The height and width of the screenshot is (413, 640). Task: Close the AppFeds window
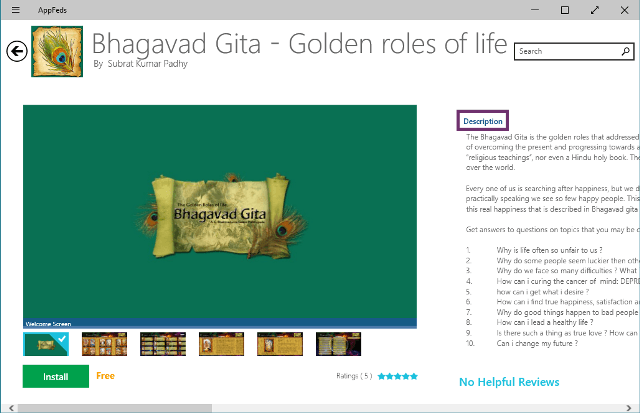point(624,10)
